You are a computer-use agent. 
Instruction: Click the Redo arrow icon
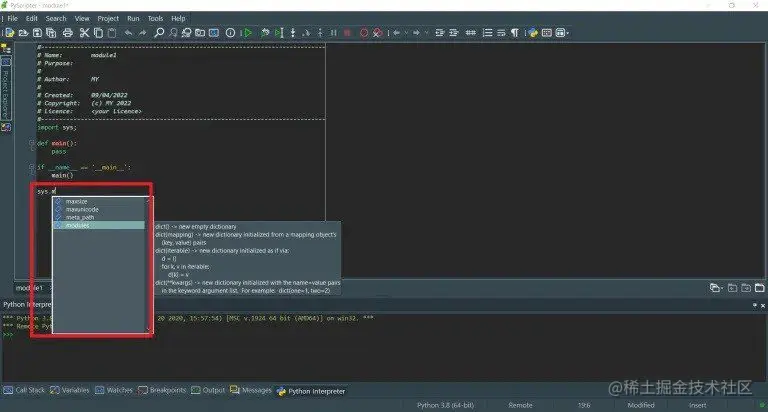tap(143, 33)
